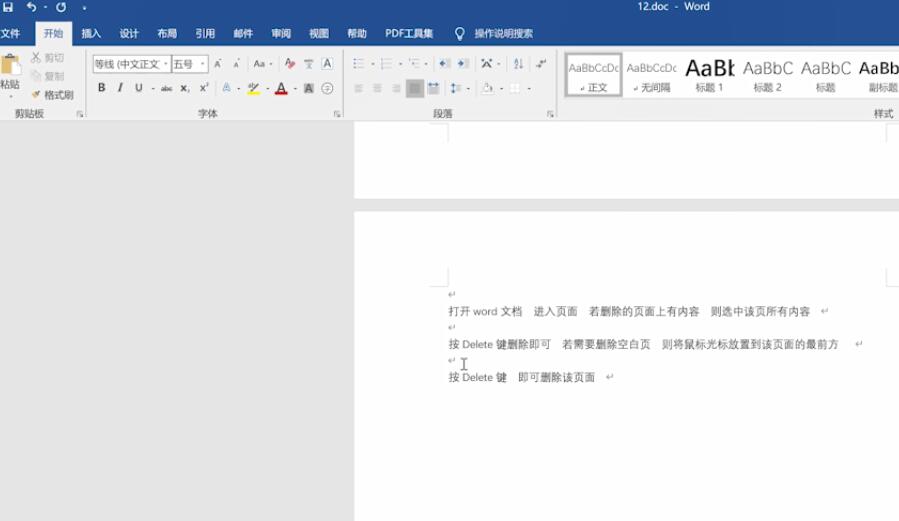This screenshot has width=899, height=521.
Task: Apply the paragraph shading fill color
Action: click(x=487, y=88)
